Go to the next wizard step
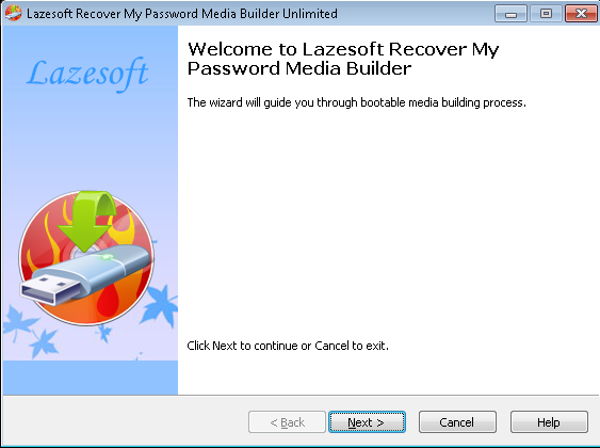 click(x=367, y=422)
